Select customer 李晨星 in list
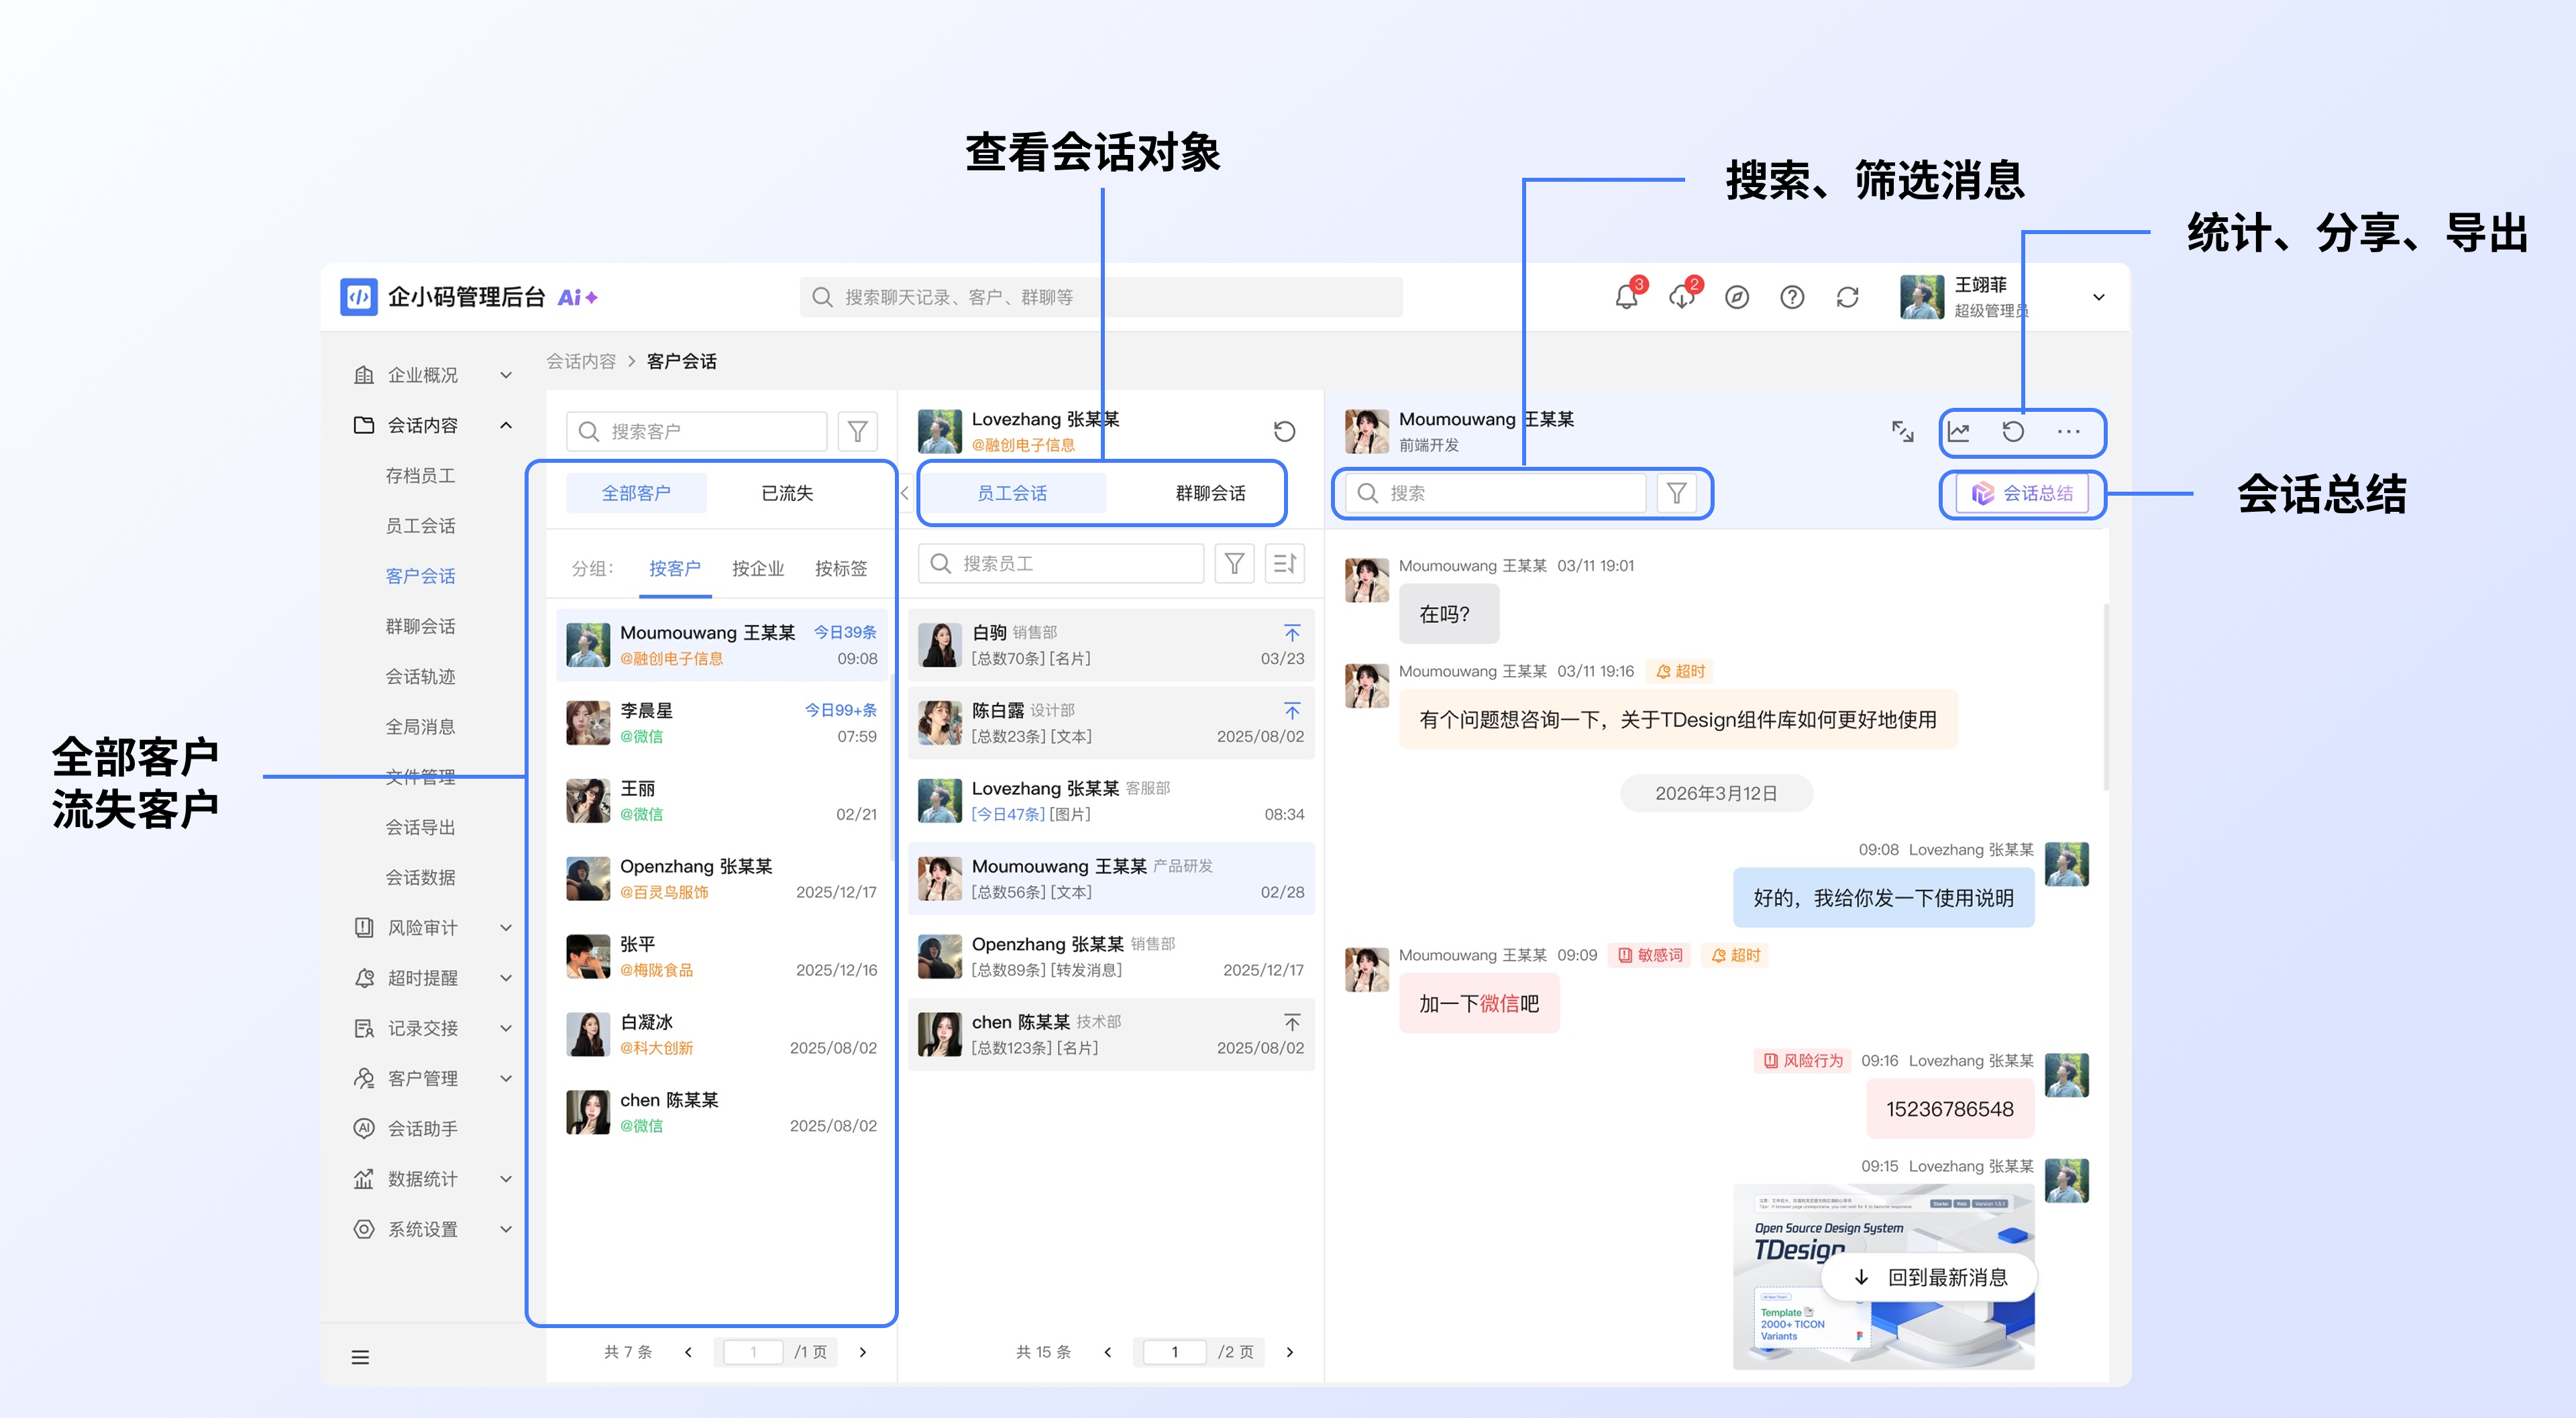This screenshot has width=2576, height=1418. coord(721,722)
